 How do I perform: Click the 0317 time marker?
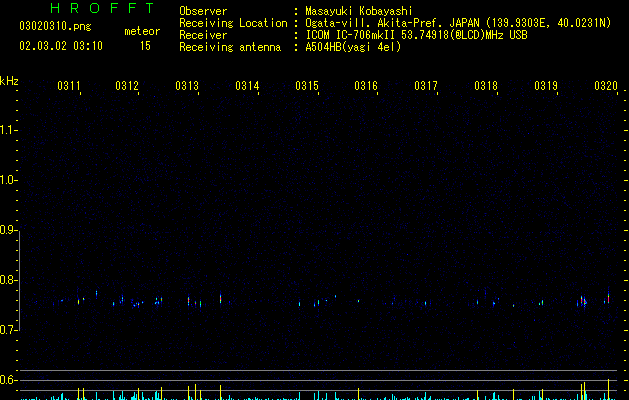(x=426, y=86)
